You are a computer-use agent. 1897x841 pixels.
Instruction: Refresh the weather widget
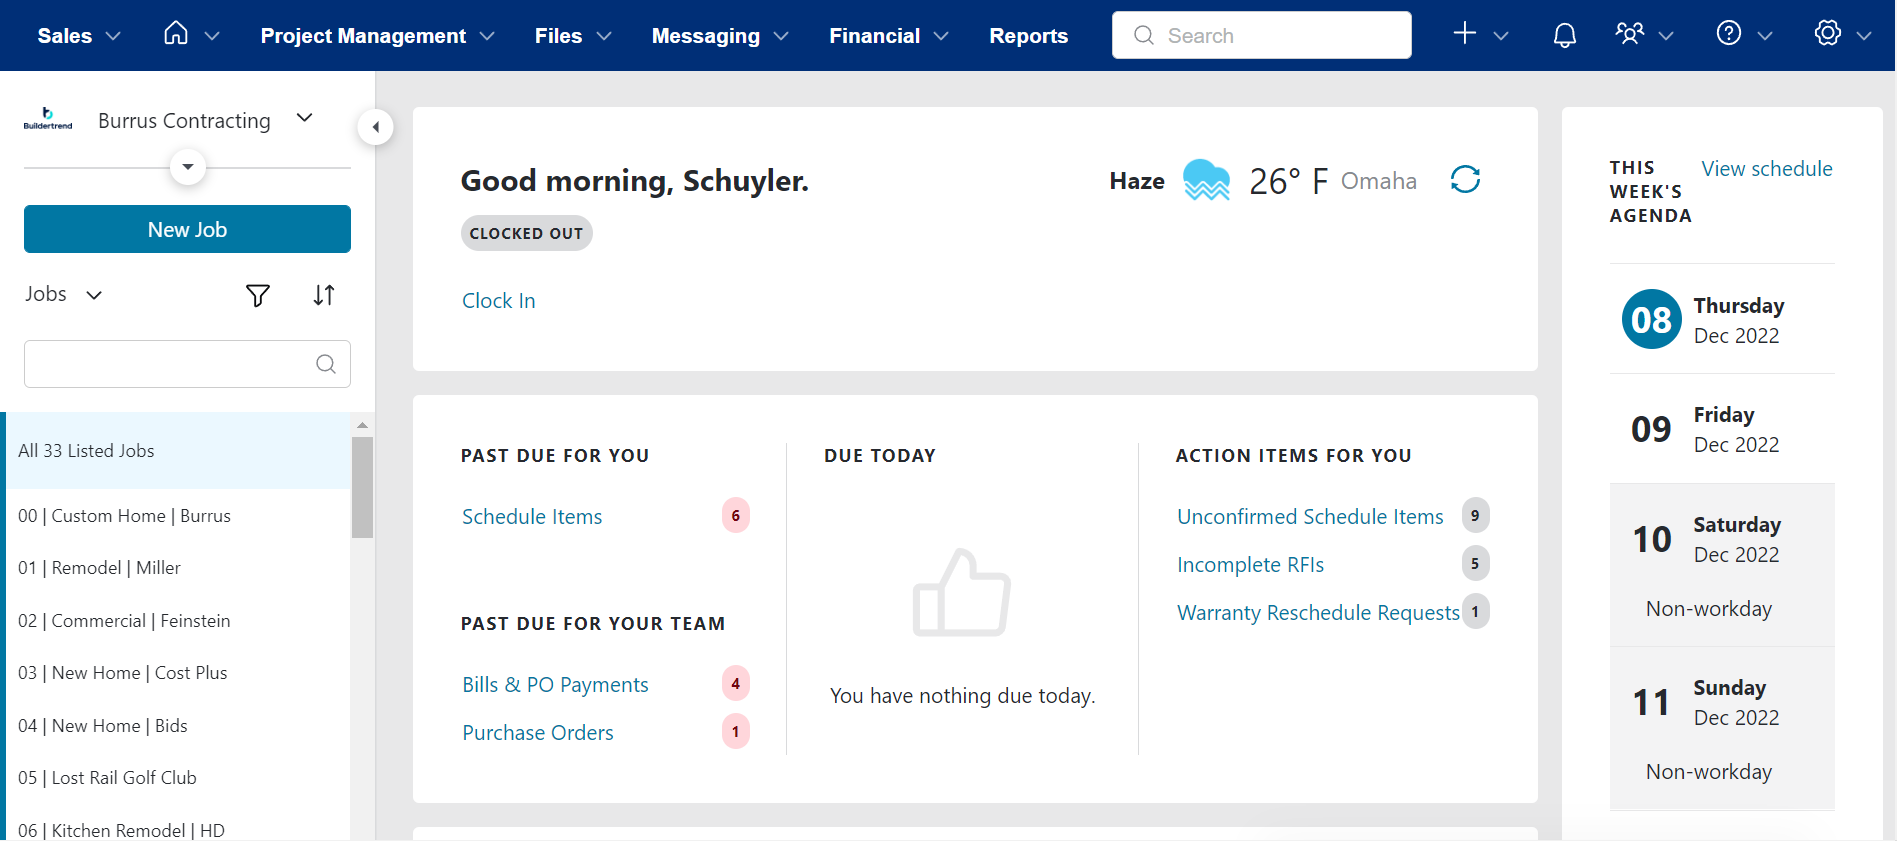click(1465, 180)
